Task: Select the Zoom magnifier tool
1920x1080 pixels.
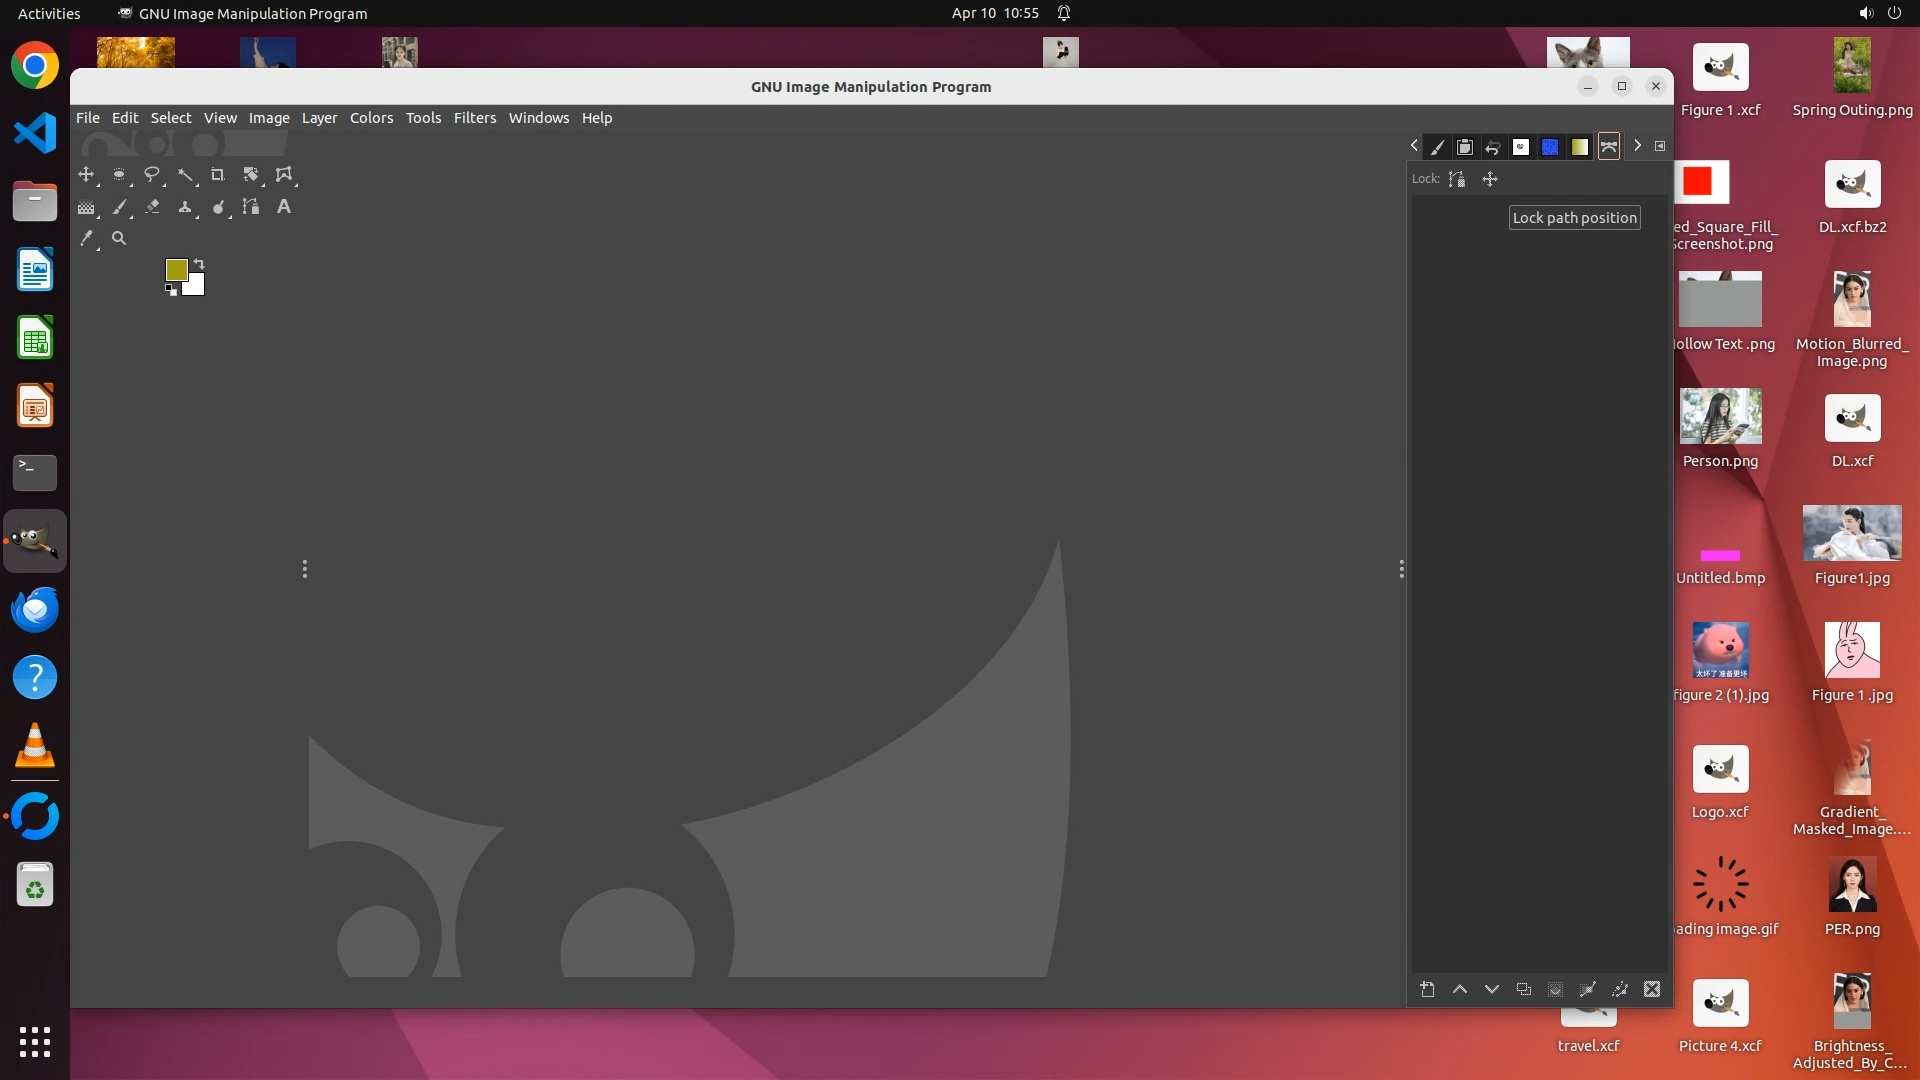Action: tap(119, 239)
